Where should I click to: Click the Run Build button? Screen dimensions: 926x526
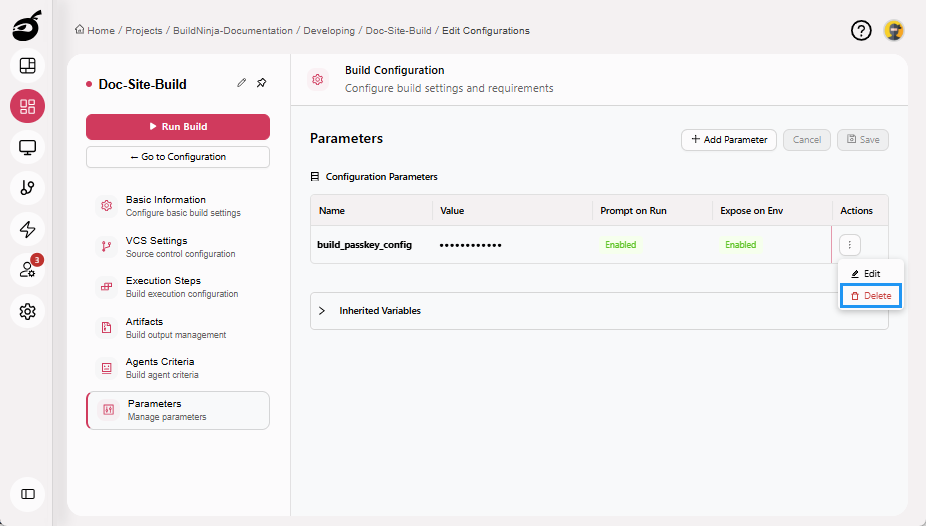point(178,127)
